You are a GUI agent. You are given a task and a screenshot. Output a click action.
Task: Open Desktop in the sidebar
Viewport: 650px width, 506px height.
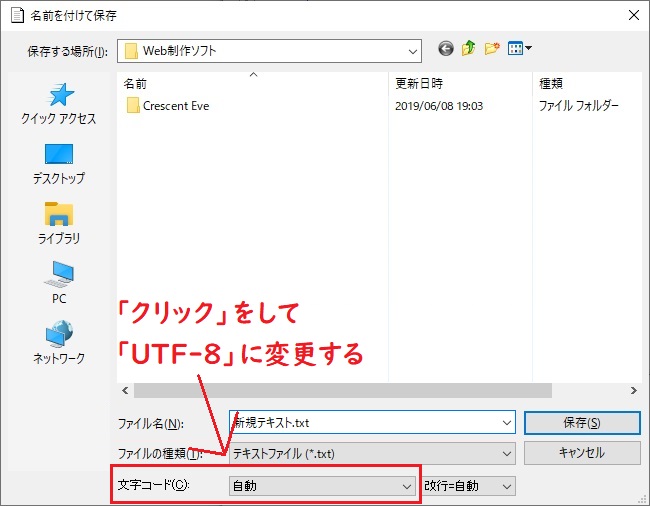[x=59, y=156]
